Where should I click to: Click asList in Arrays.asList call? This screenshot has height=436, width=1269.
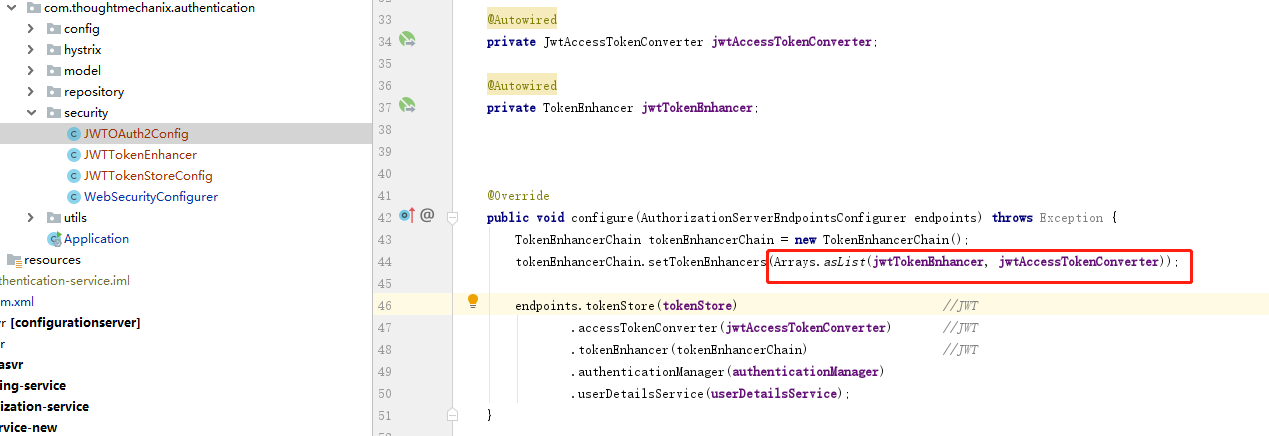[845, 262]
